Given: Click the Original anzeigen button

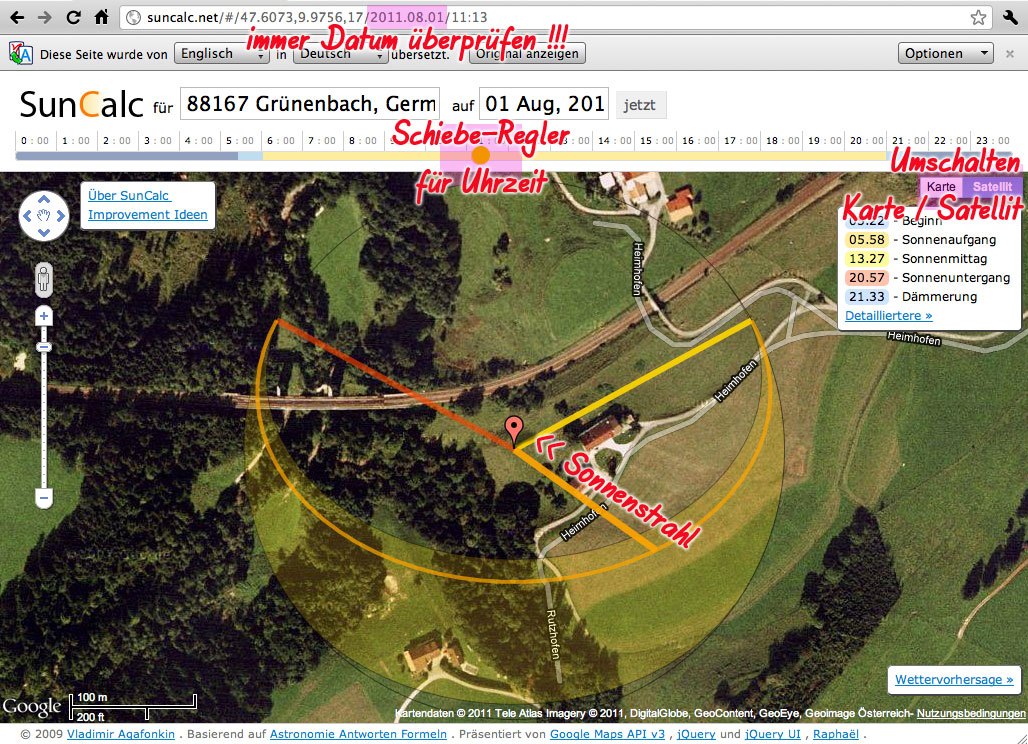Looking at the screenshot, I should point(527,54).
